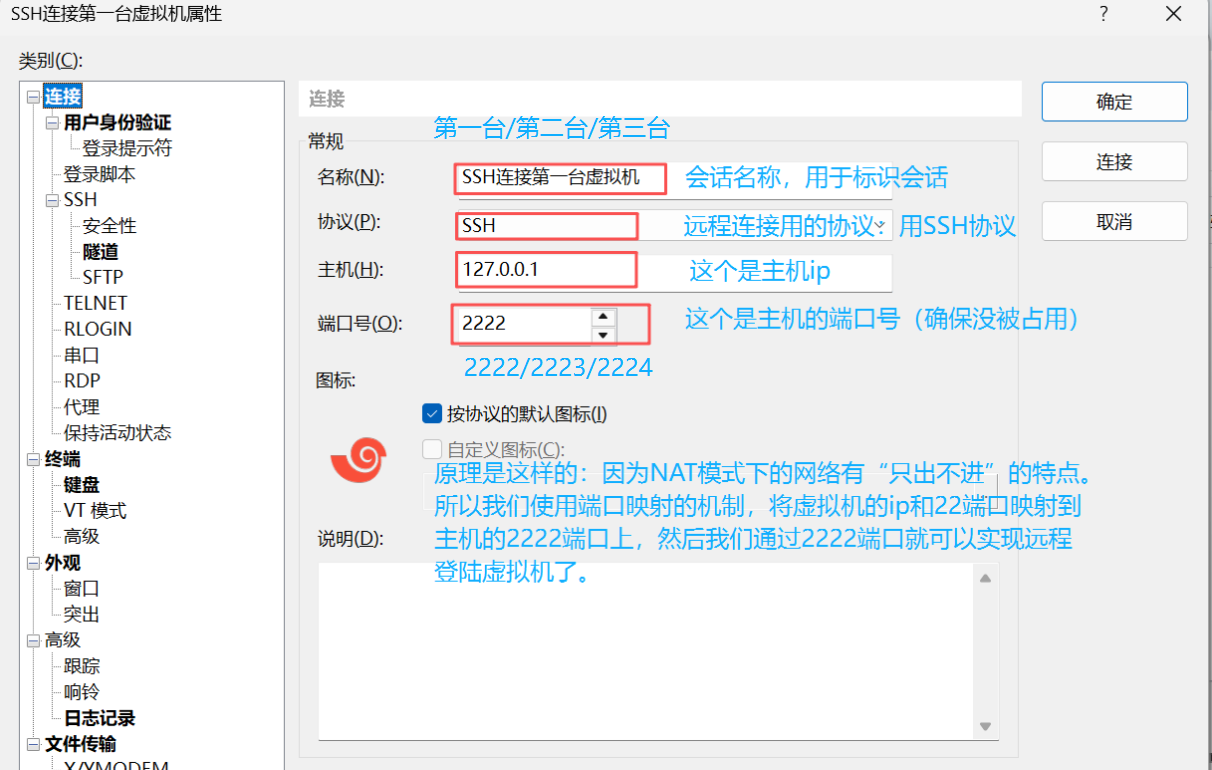1212x770 pixels.
Task: Collapse the 外观 category node
Action: (x=32, y=562)
